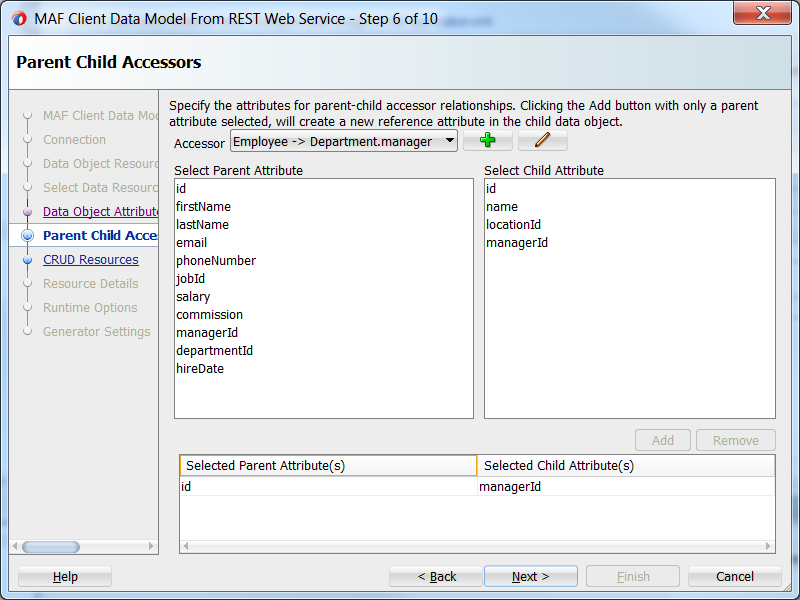
Task: Click the < Back button
Action: point(436,577)
